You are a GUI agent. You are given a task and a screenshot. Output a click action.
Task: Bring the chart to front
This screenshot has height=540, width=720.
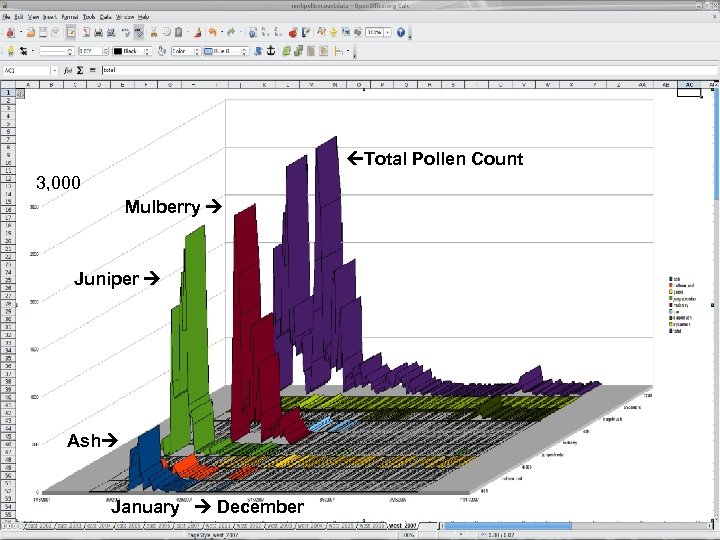click(286, 51)
